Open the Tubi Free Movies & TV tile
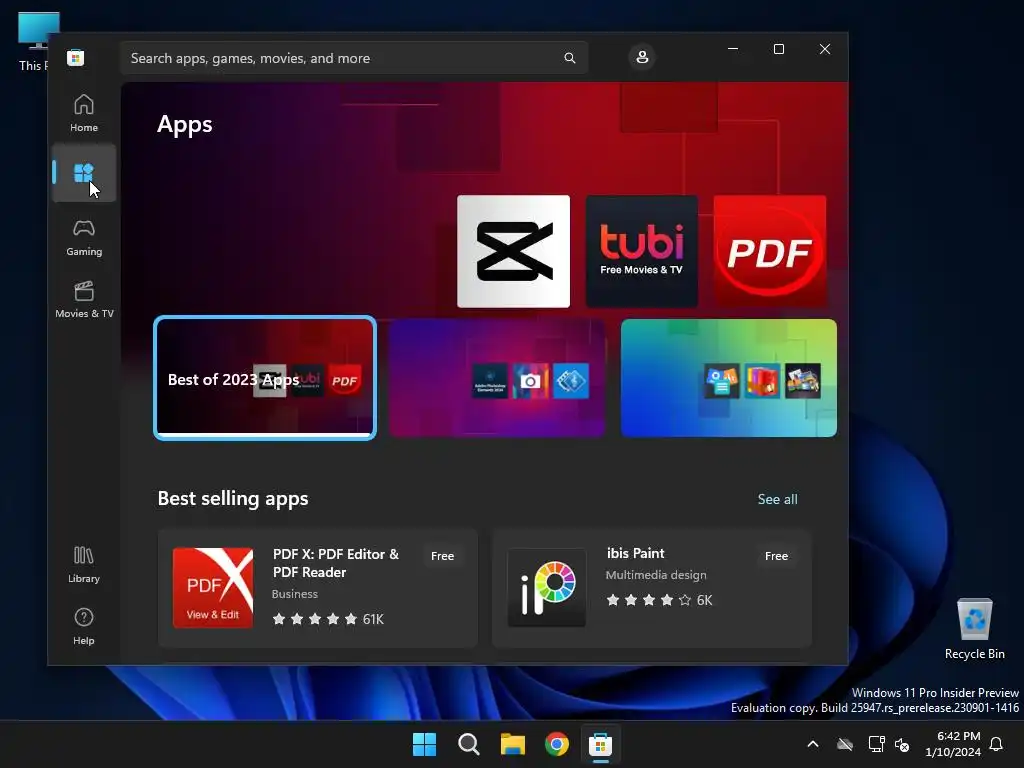Viewport: 1024px width, 768px height. point(641,251)
